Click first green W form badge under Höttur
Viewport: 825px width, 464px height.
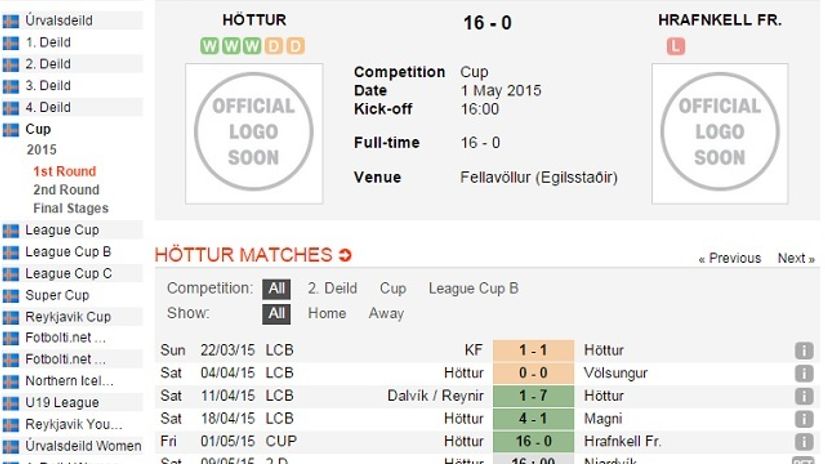pos(209,46)
